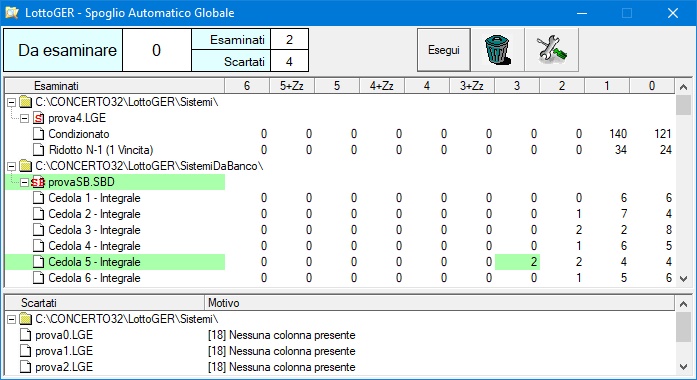The width and height of the screenshot is (697, 380).
Task: Open the wrench and screwdriver settings icon
Action: click(552, 50)
